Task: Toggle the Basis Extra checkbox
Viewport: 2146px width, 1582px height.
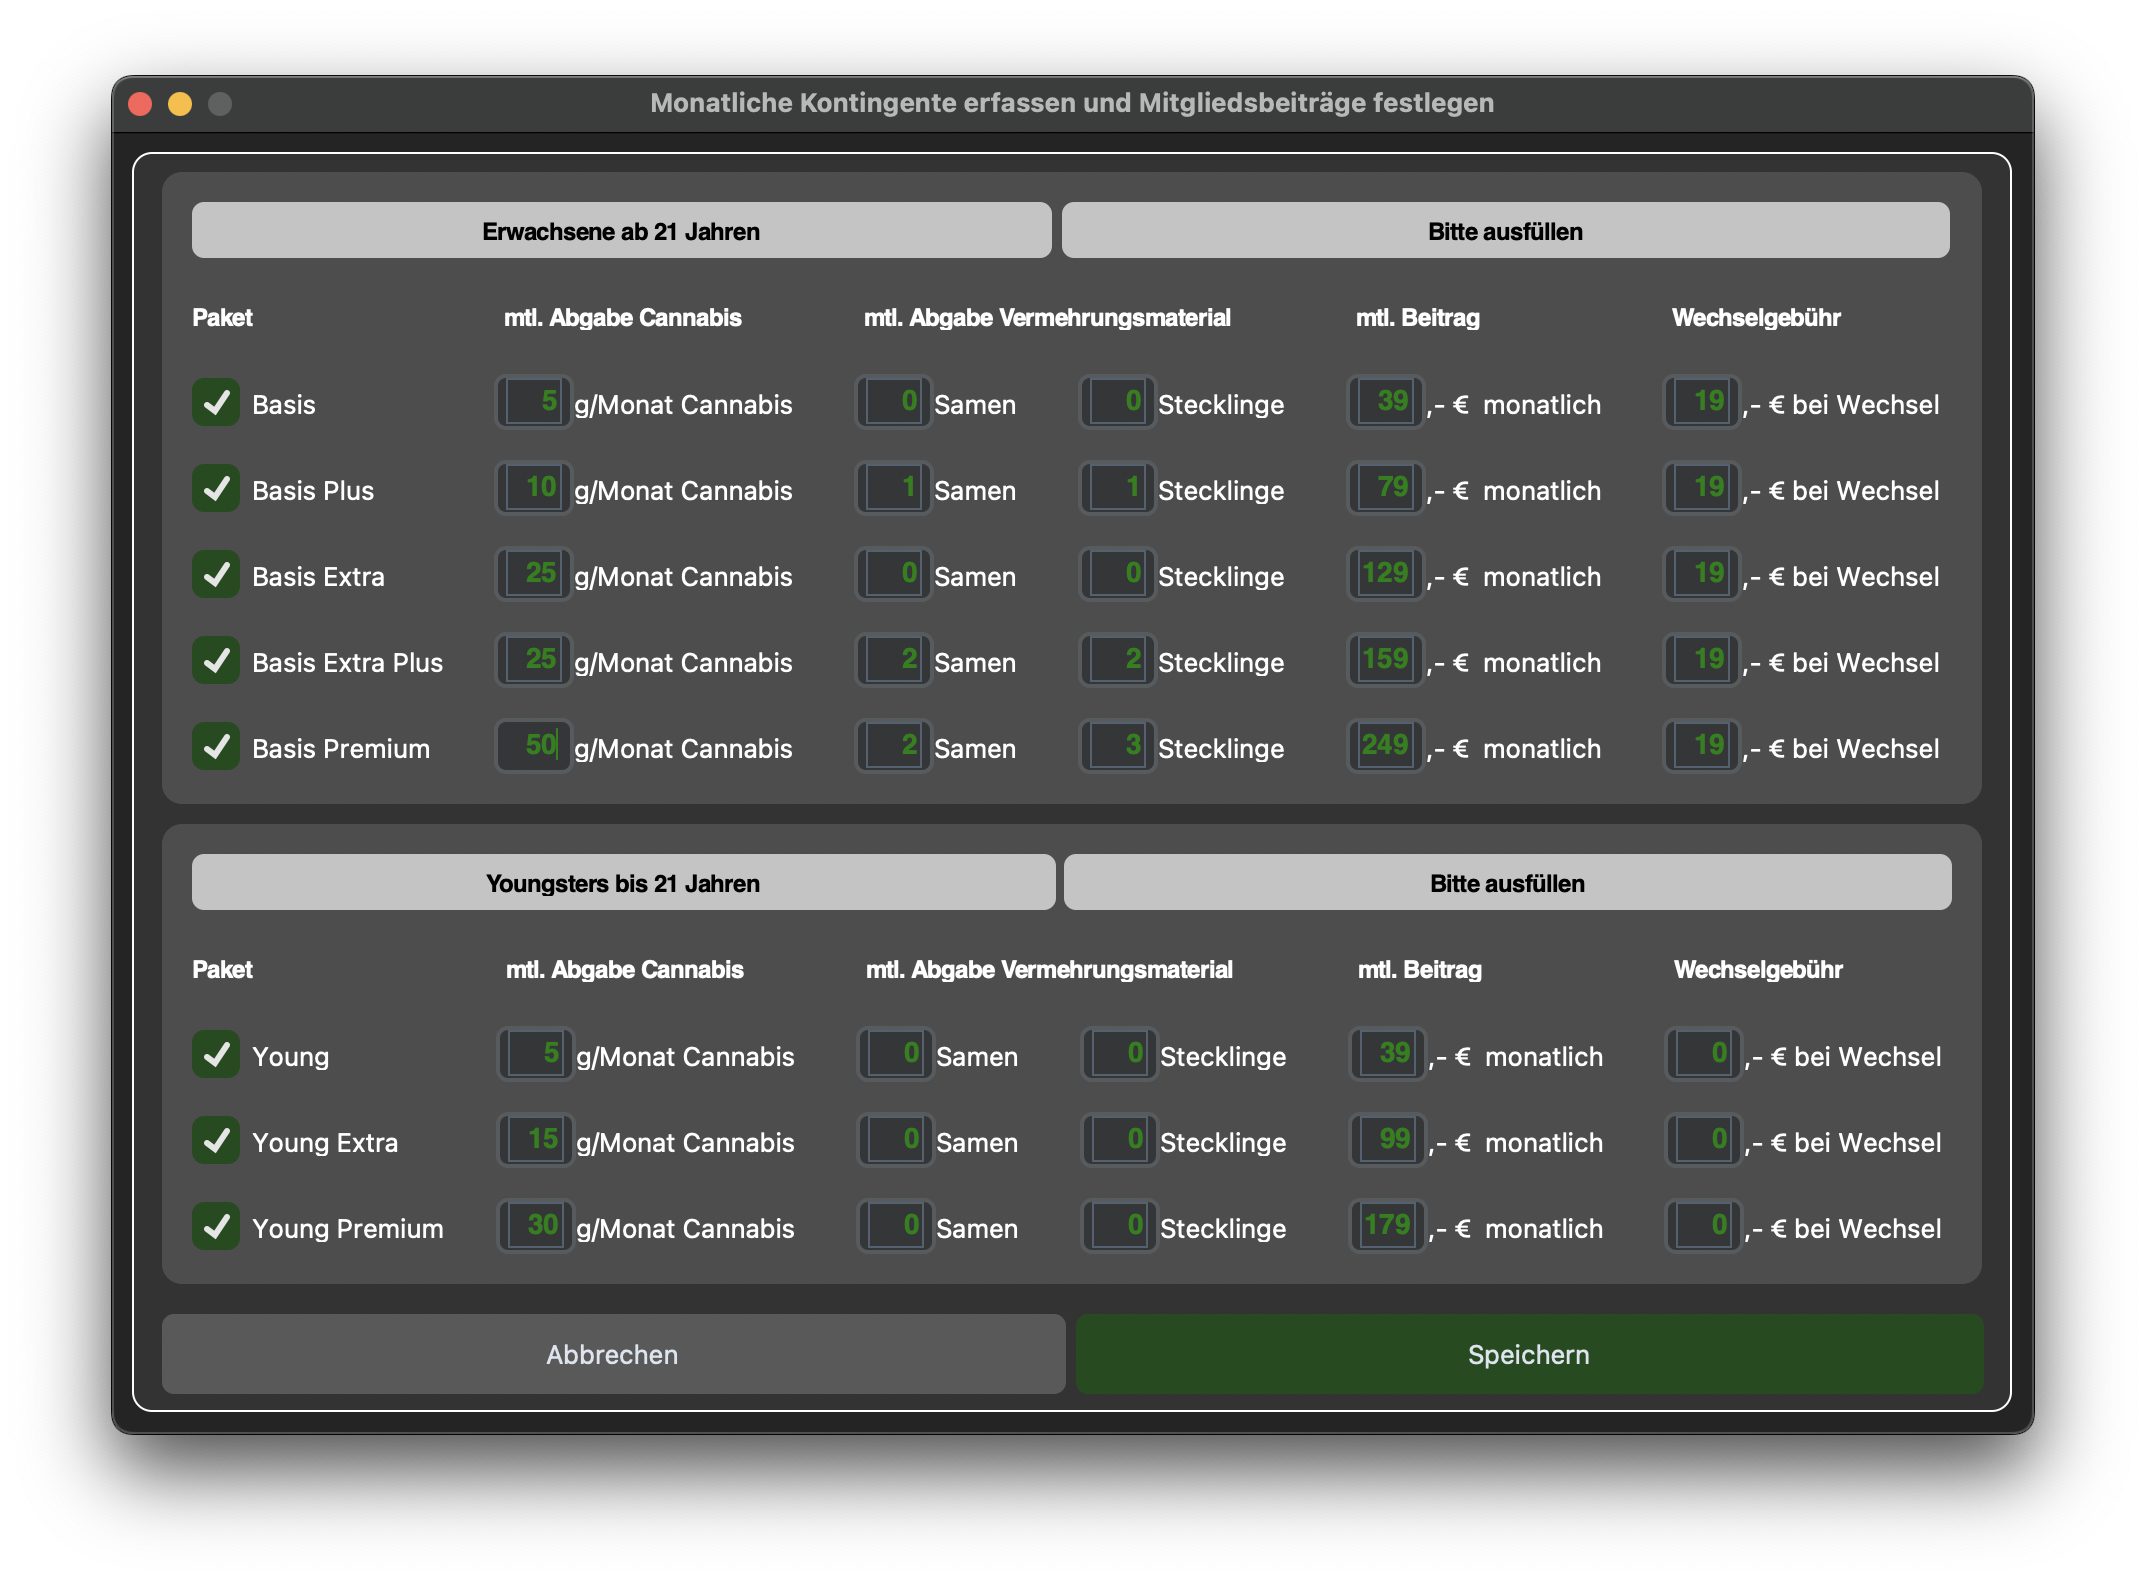Action: [216, 575]
